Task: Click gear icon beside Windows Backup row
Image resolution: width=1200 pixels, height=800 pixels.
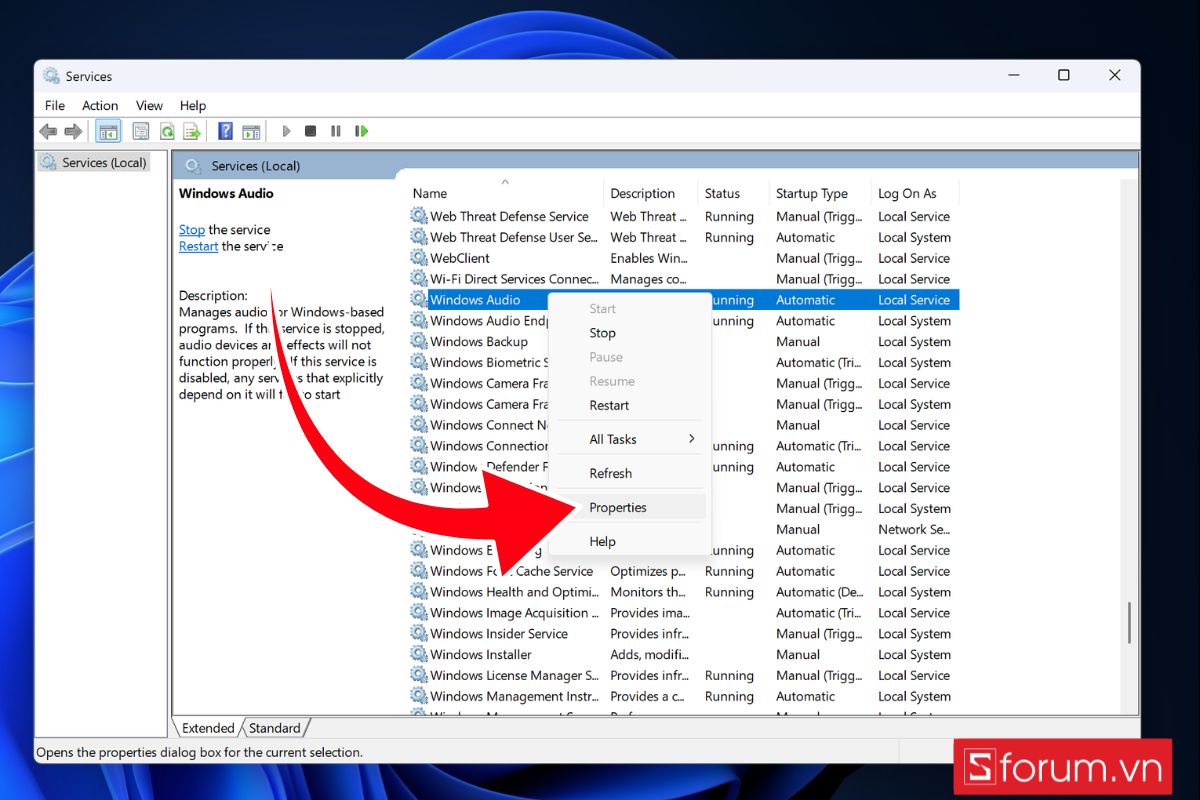Action: point(419,341)
